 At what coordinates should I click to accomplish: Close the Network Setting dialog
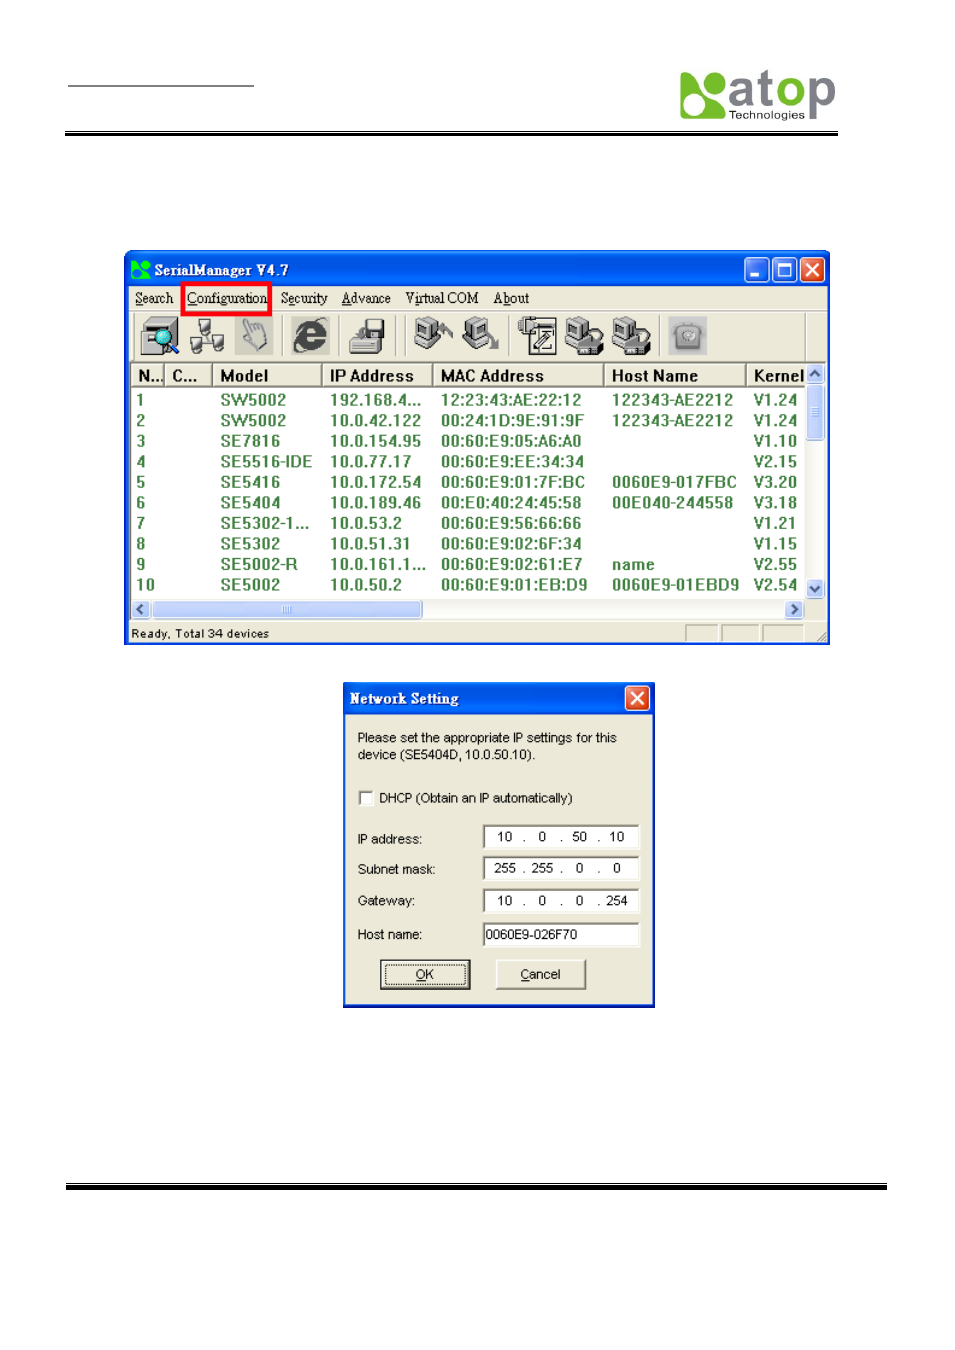click(637, 698)
